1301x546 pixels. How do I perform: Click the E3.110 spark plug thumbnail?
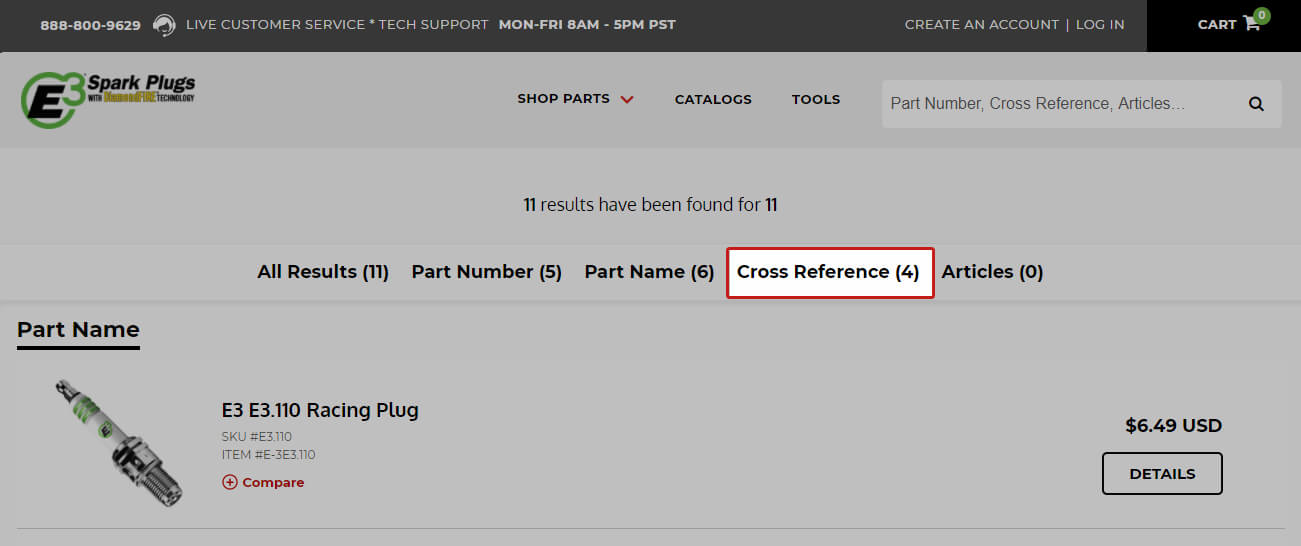point(121,441)
